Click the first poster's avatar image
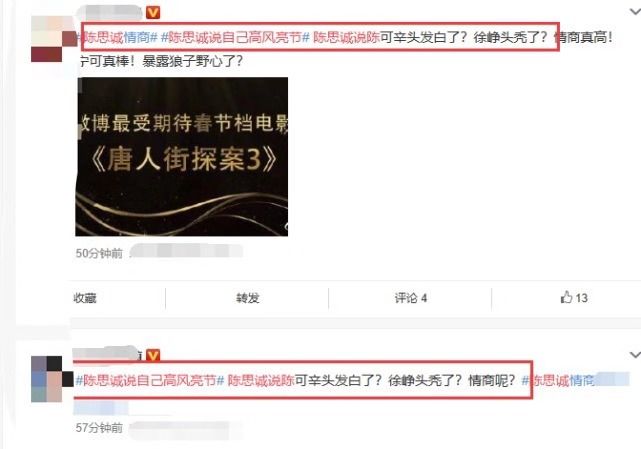The height and width of the screenshot is (449, 641). [54, 39]
